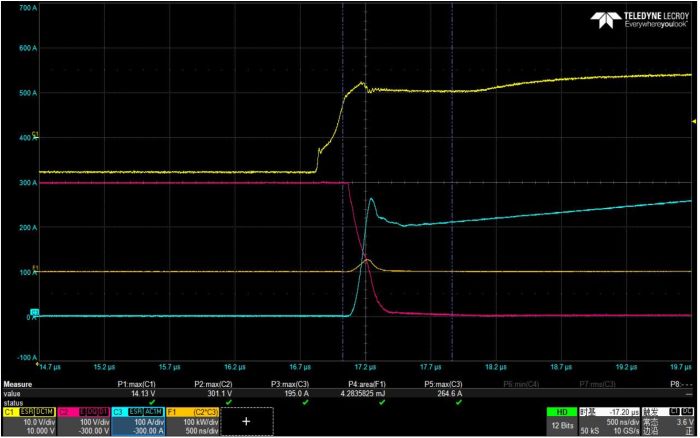The image size is (700, 438).
Task: Open the P2:max(C2) measurement column
Action: (x=213, y=388)
